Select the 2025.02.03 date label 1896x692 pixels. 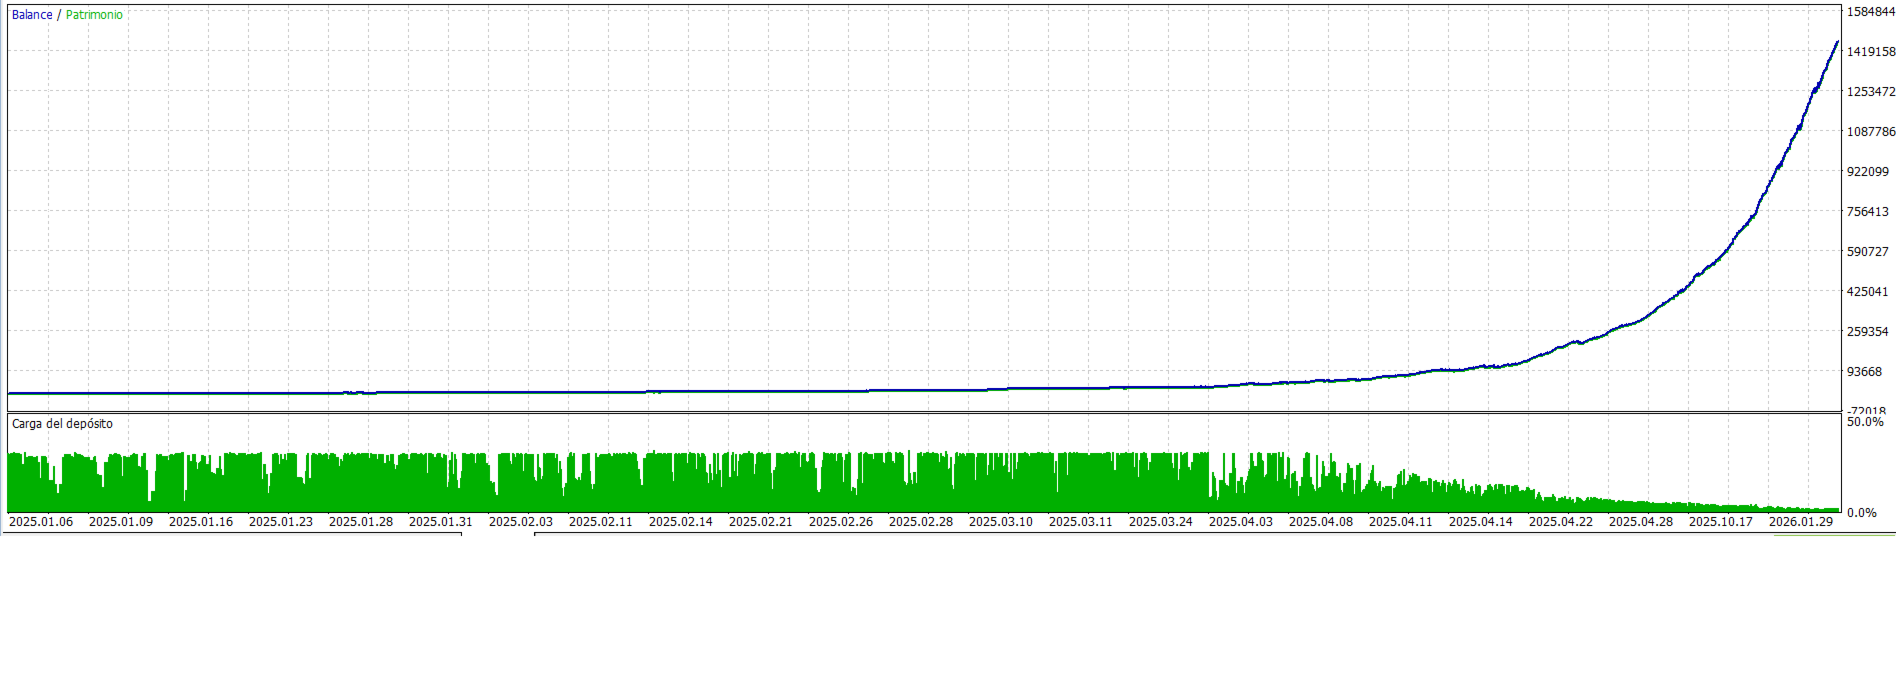point(521,522)
